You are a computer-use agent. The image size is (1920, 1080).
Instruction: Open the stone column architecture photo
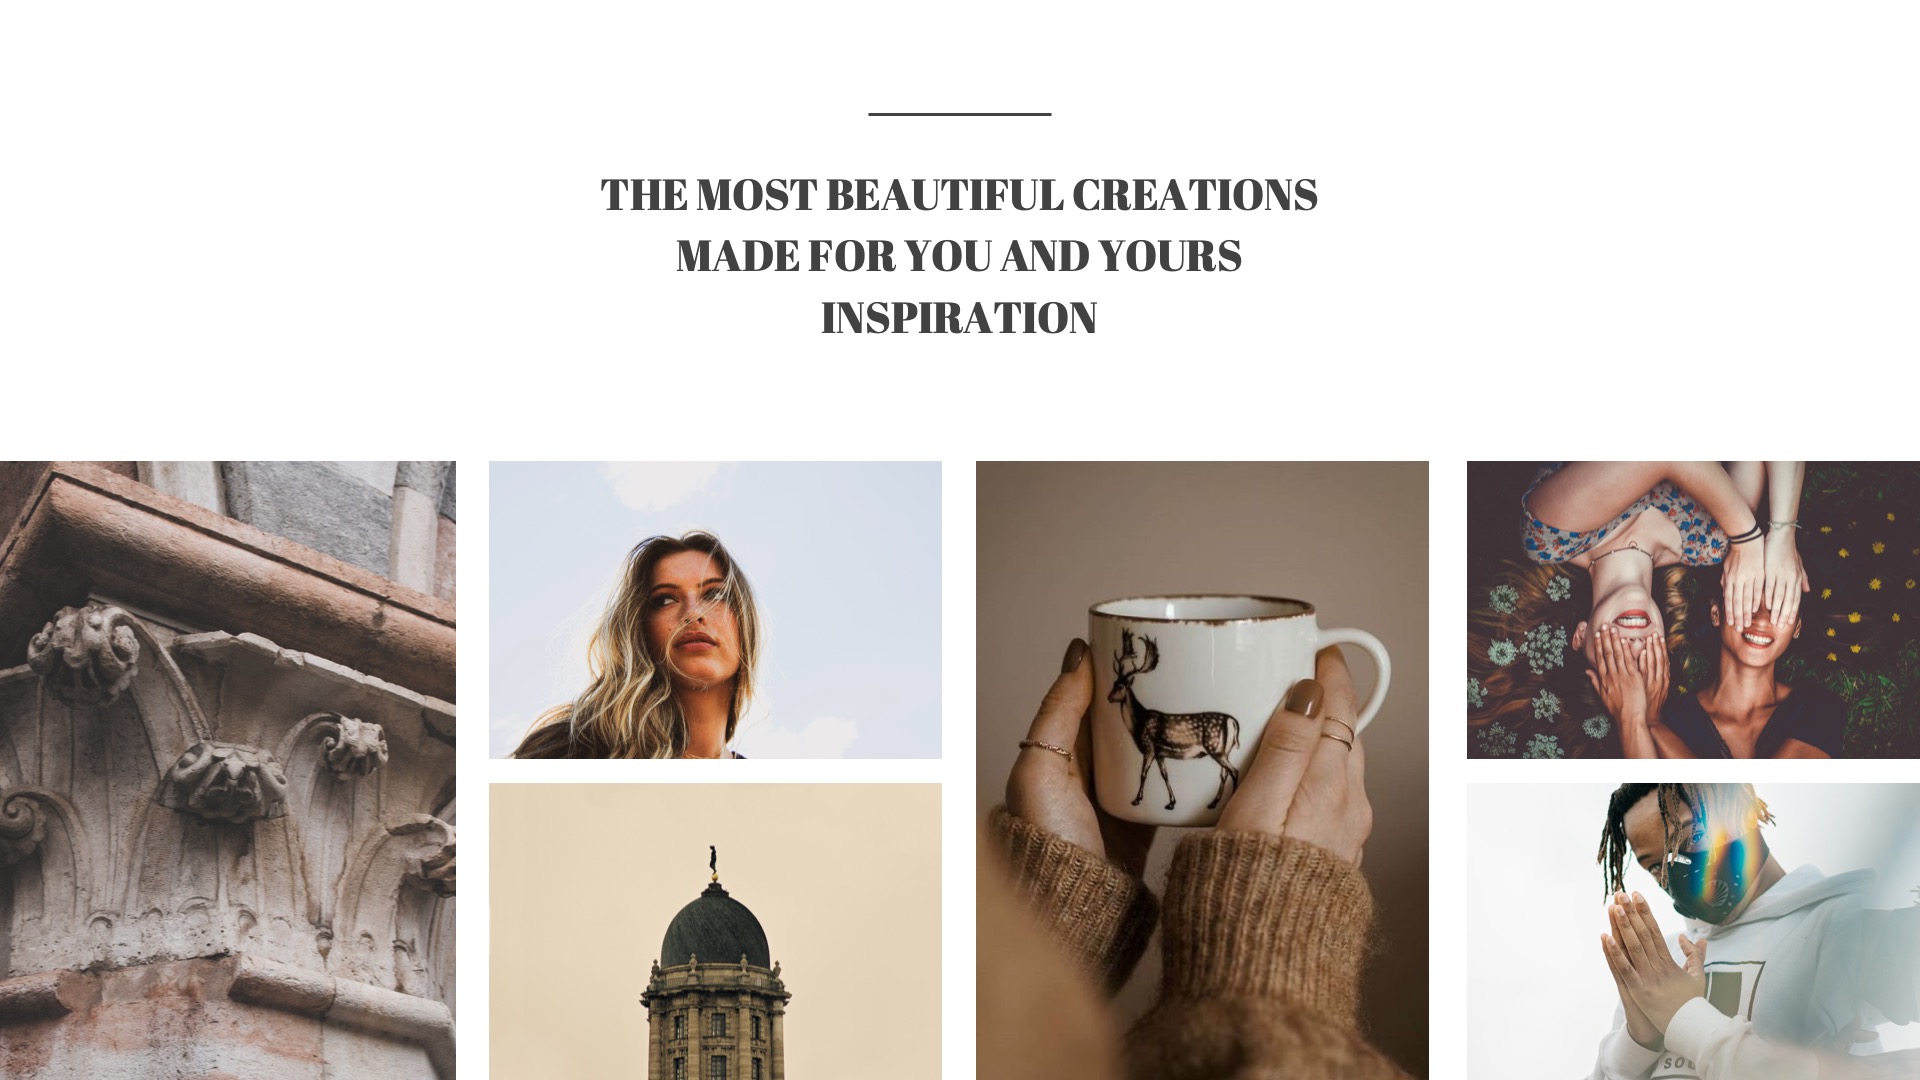click(x=228, y=770)
